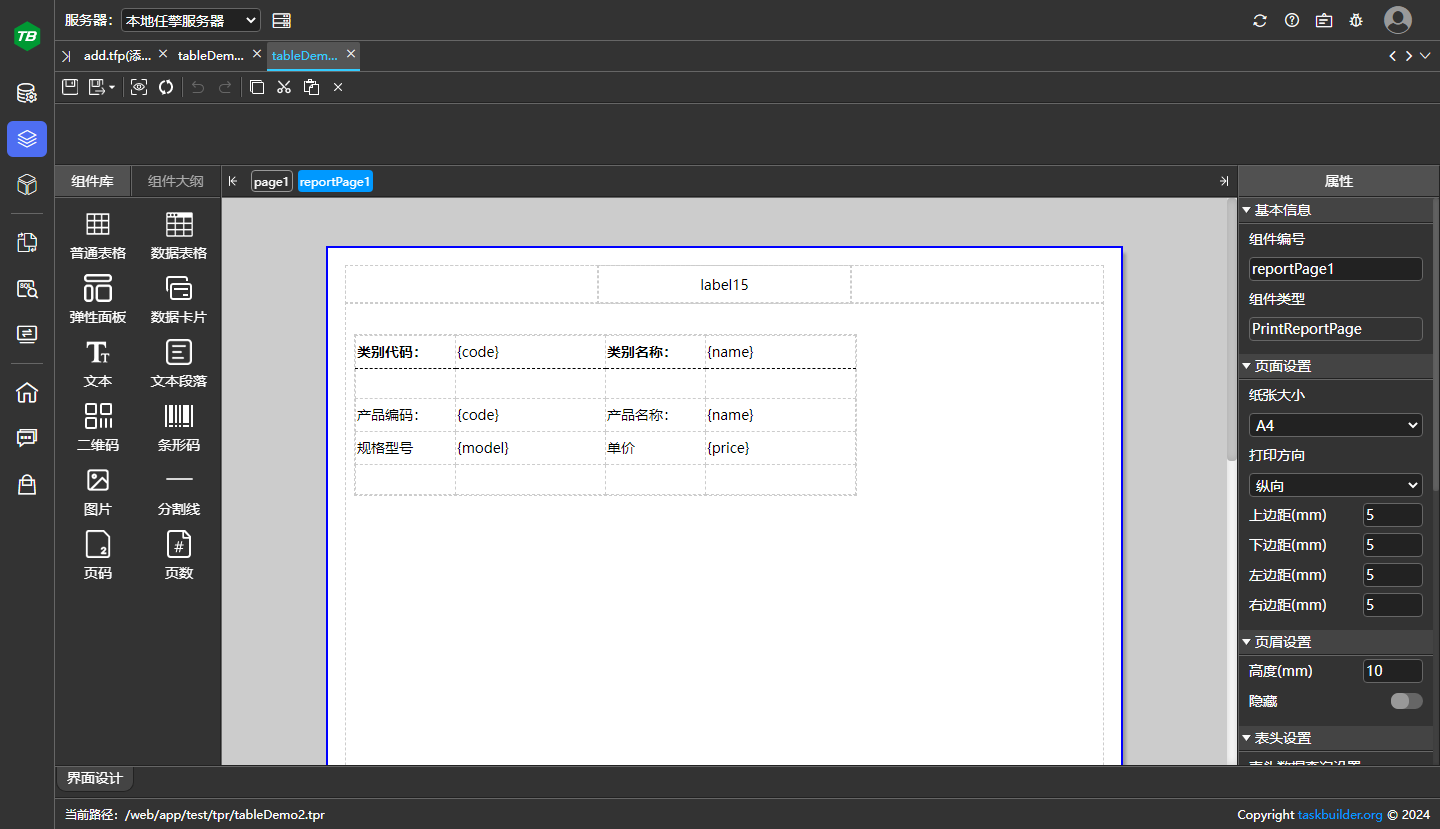
Task: Select the 条形码 barcode component
Action: (179, 428)
